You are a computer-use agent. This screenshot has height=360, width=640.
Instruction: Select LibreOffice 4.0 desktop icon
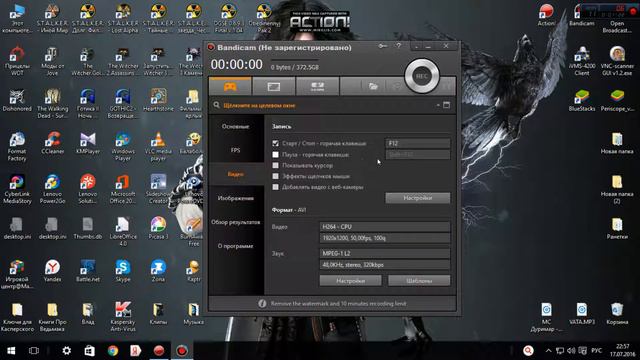(123, 231)
